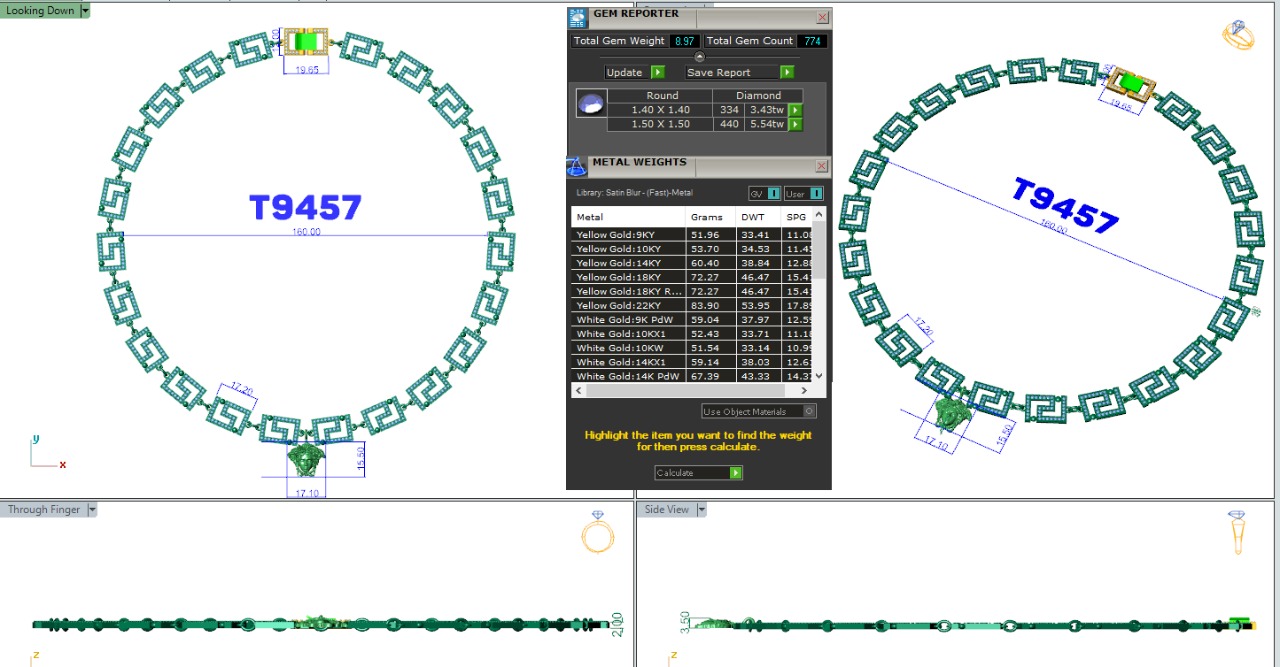This screenshot has height=667, width=1280.
Task: Open the Through Finger viewport dropdown
Action: [92, 510]
